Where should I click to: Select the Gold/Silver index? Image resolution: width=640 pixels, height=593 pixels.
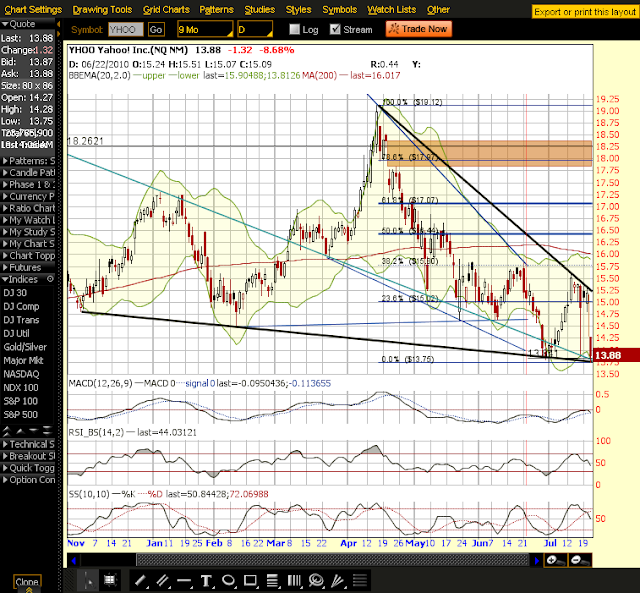pos(27,347)
